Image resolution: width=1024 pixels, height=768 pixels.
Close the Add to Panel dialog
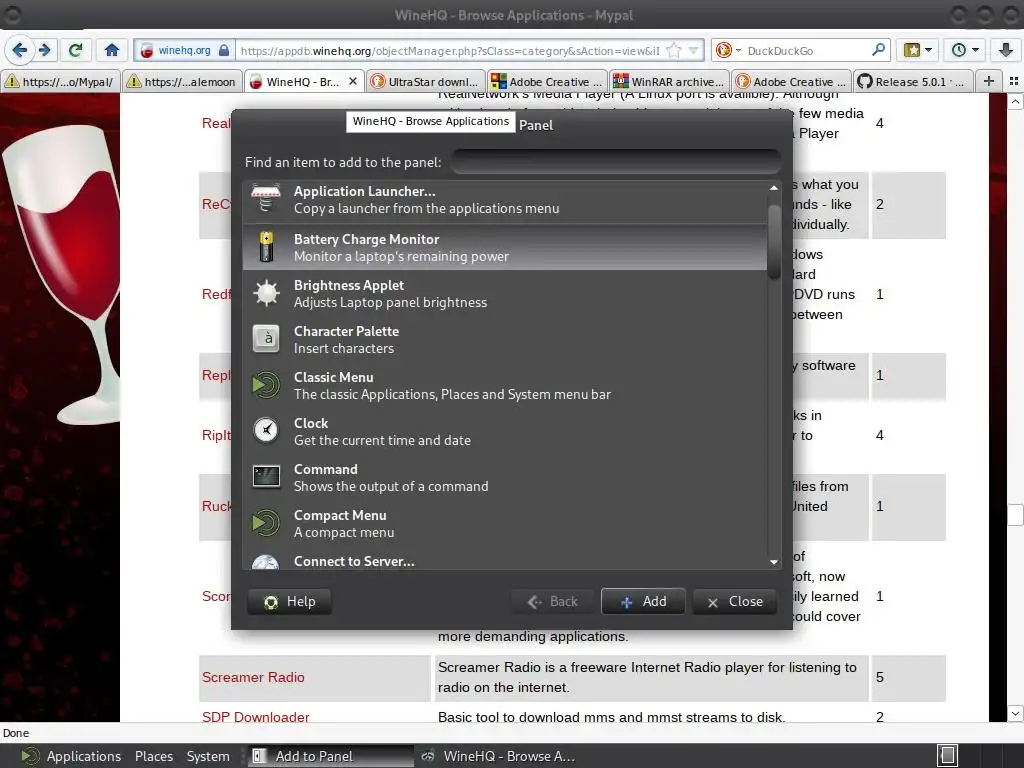pyautogui.click(x=735, y=601)
